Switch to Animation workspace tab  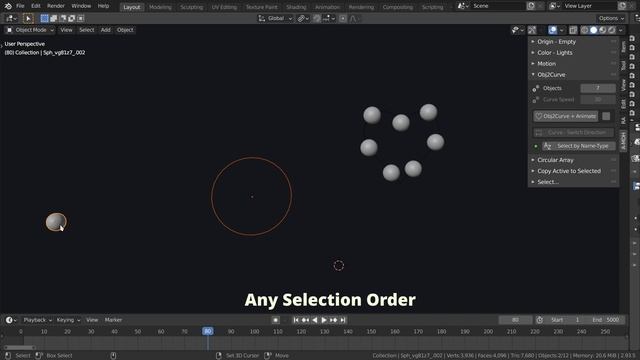pos(327,7)
